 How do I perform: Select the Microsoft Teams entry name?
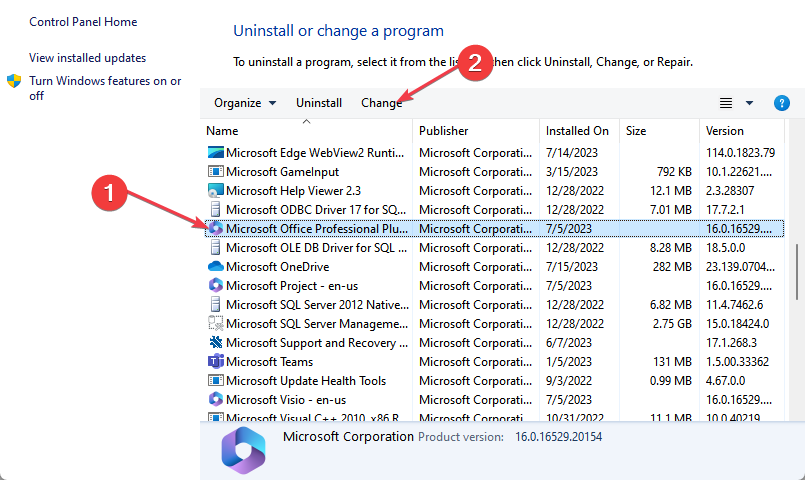point(269,361)
